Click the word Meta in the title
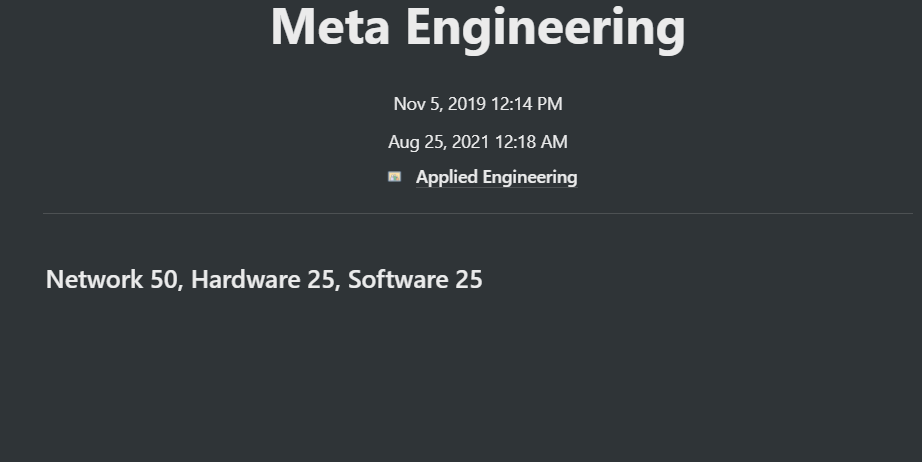 (329, 27)
